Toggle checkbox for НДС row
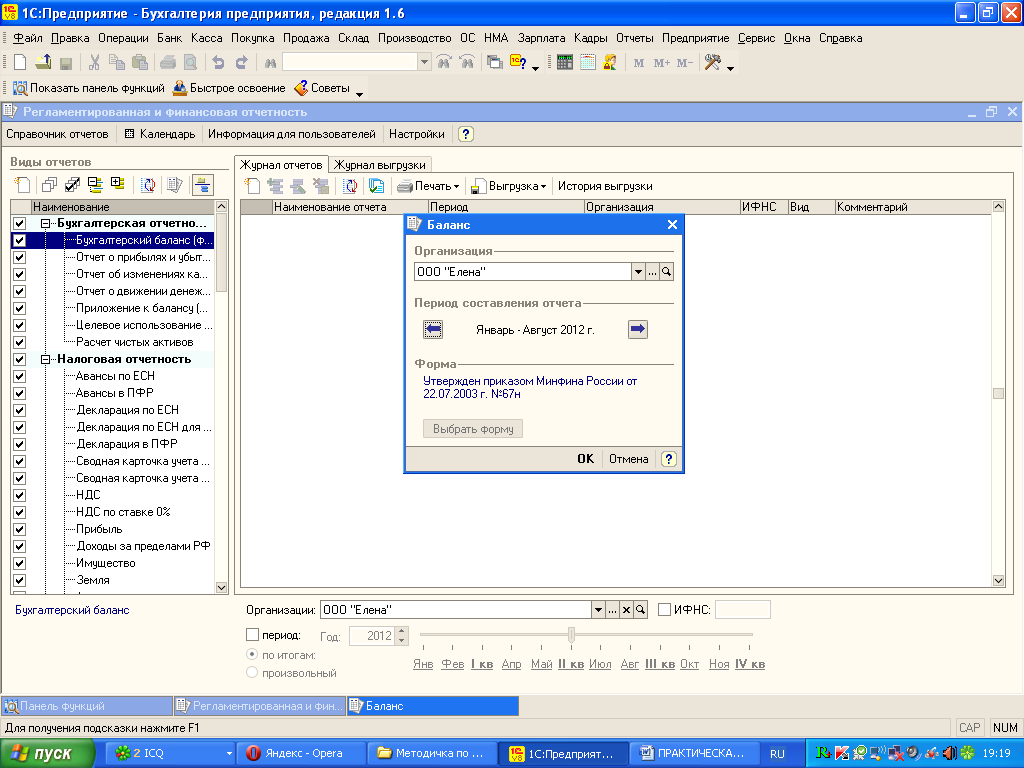The image size is (1024, 768). (x=20, y=495)
